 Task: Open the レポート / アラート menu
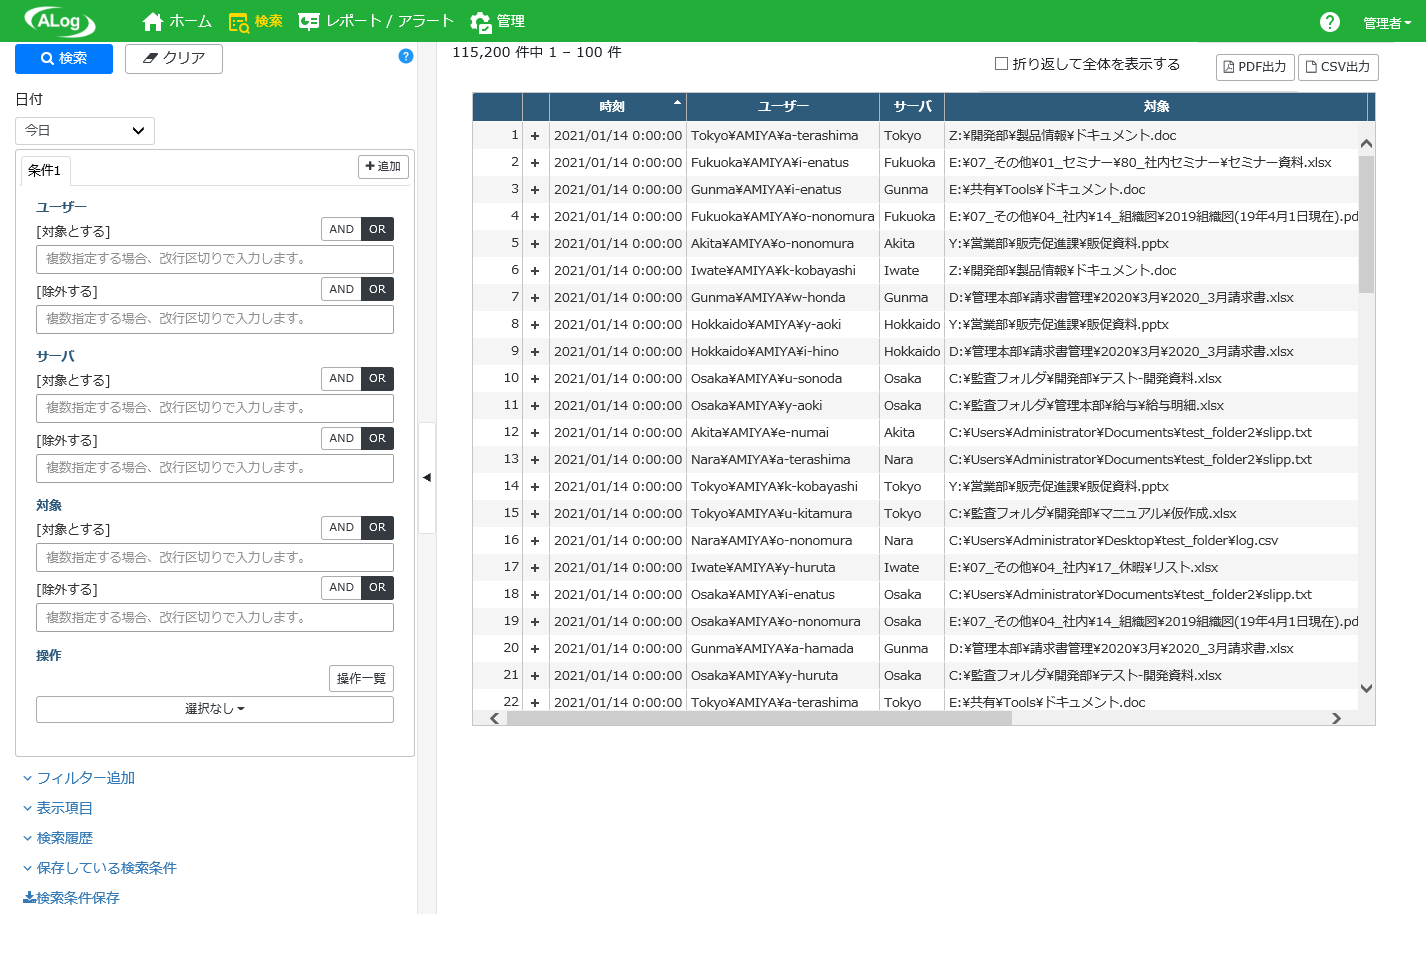(x=376, y=21)
